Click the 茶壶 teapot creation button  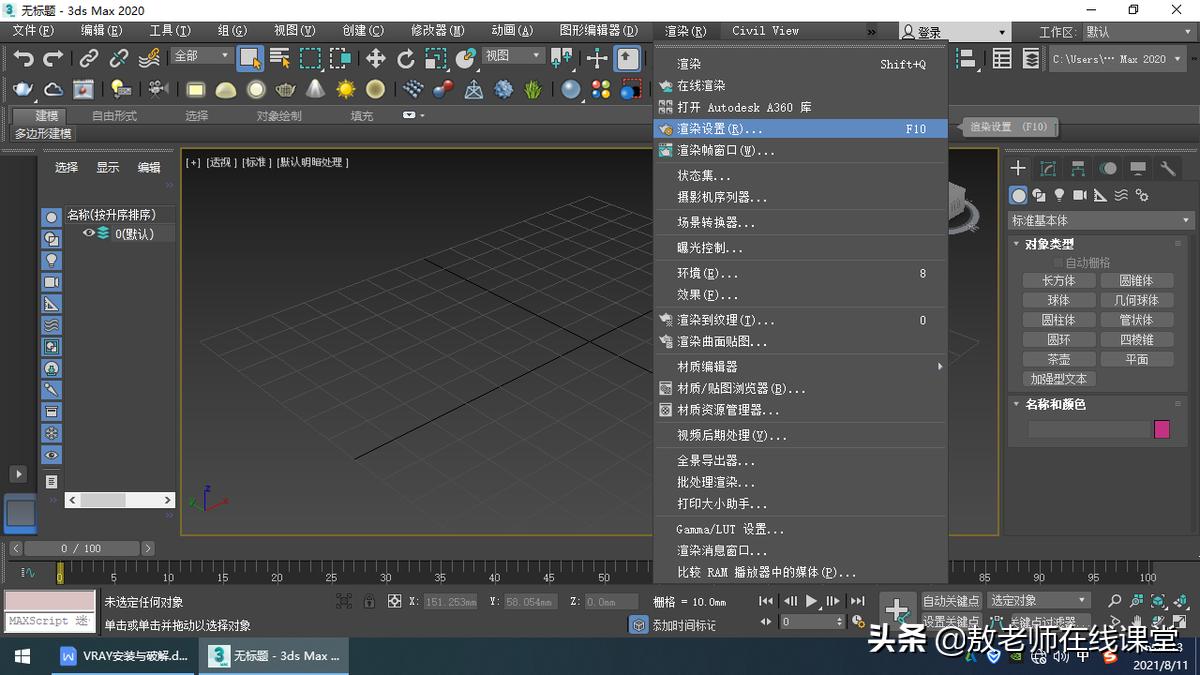(x=1059, y=358)
